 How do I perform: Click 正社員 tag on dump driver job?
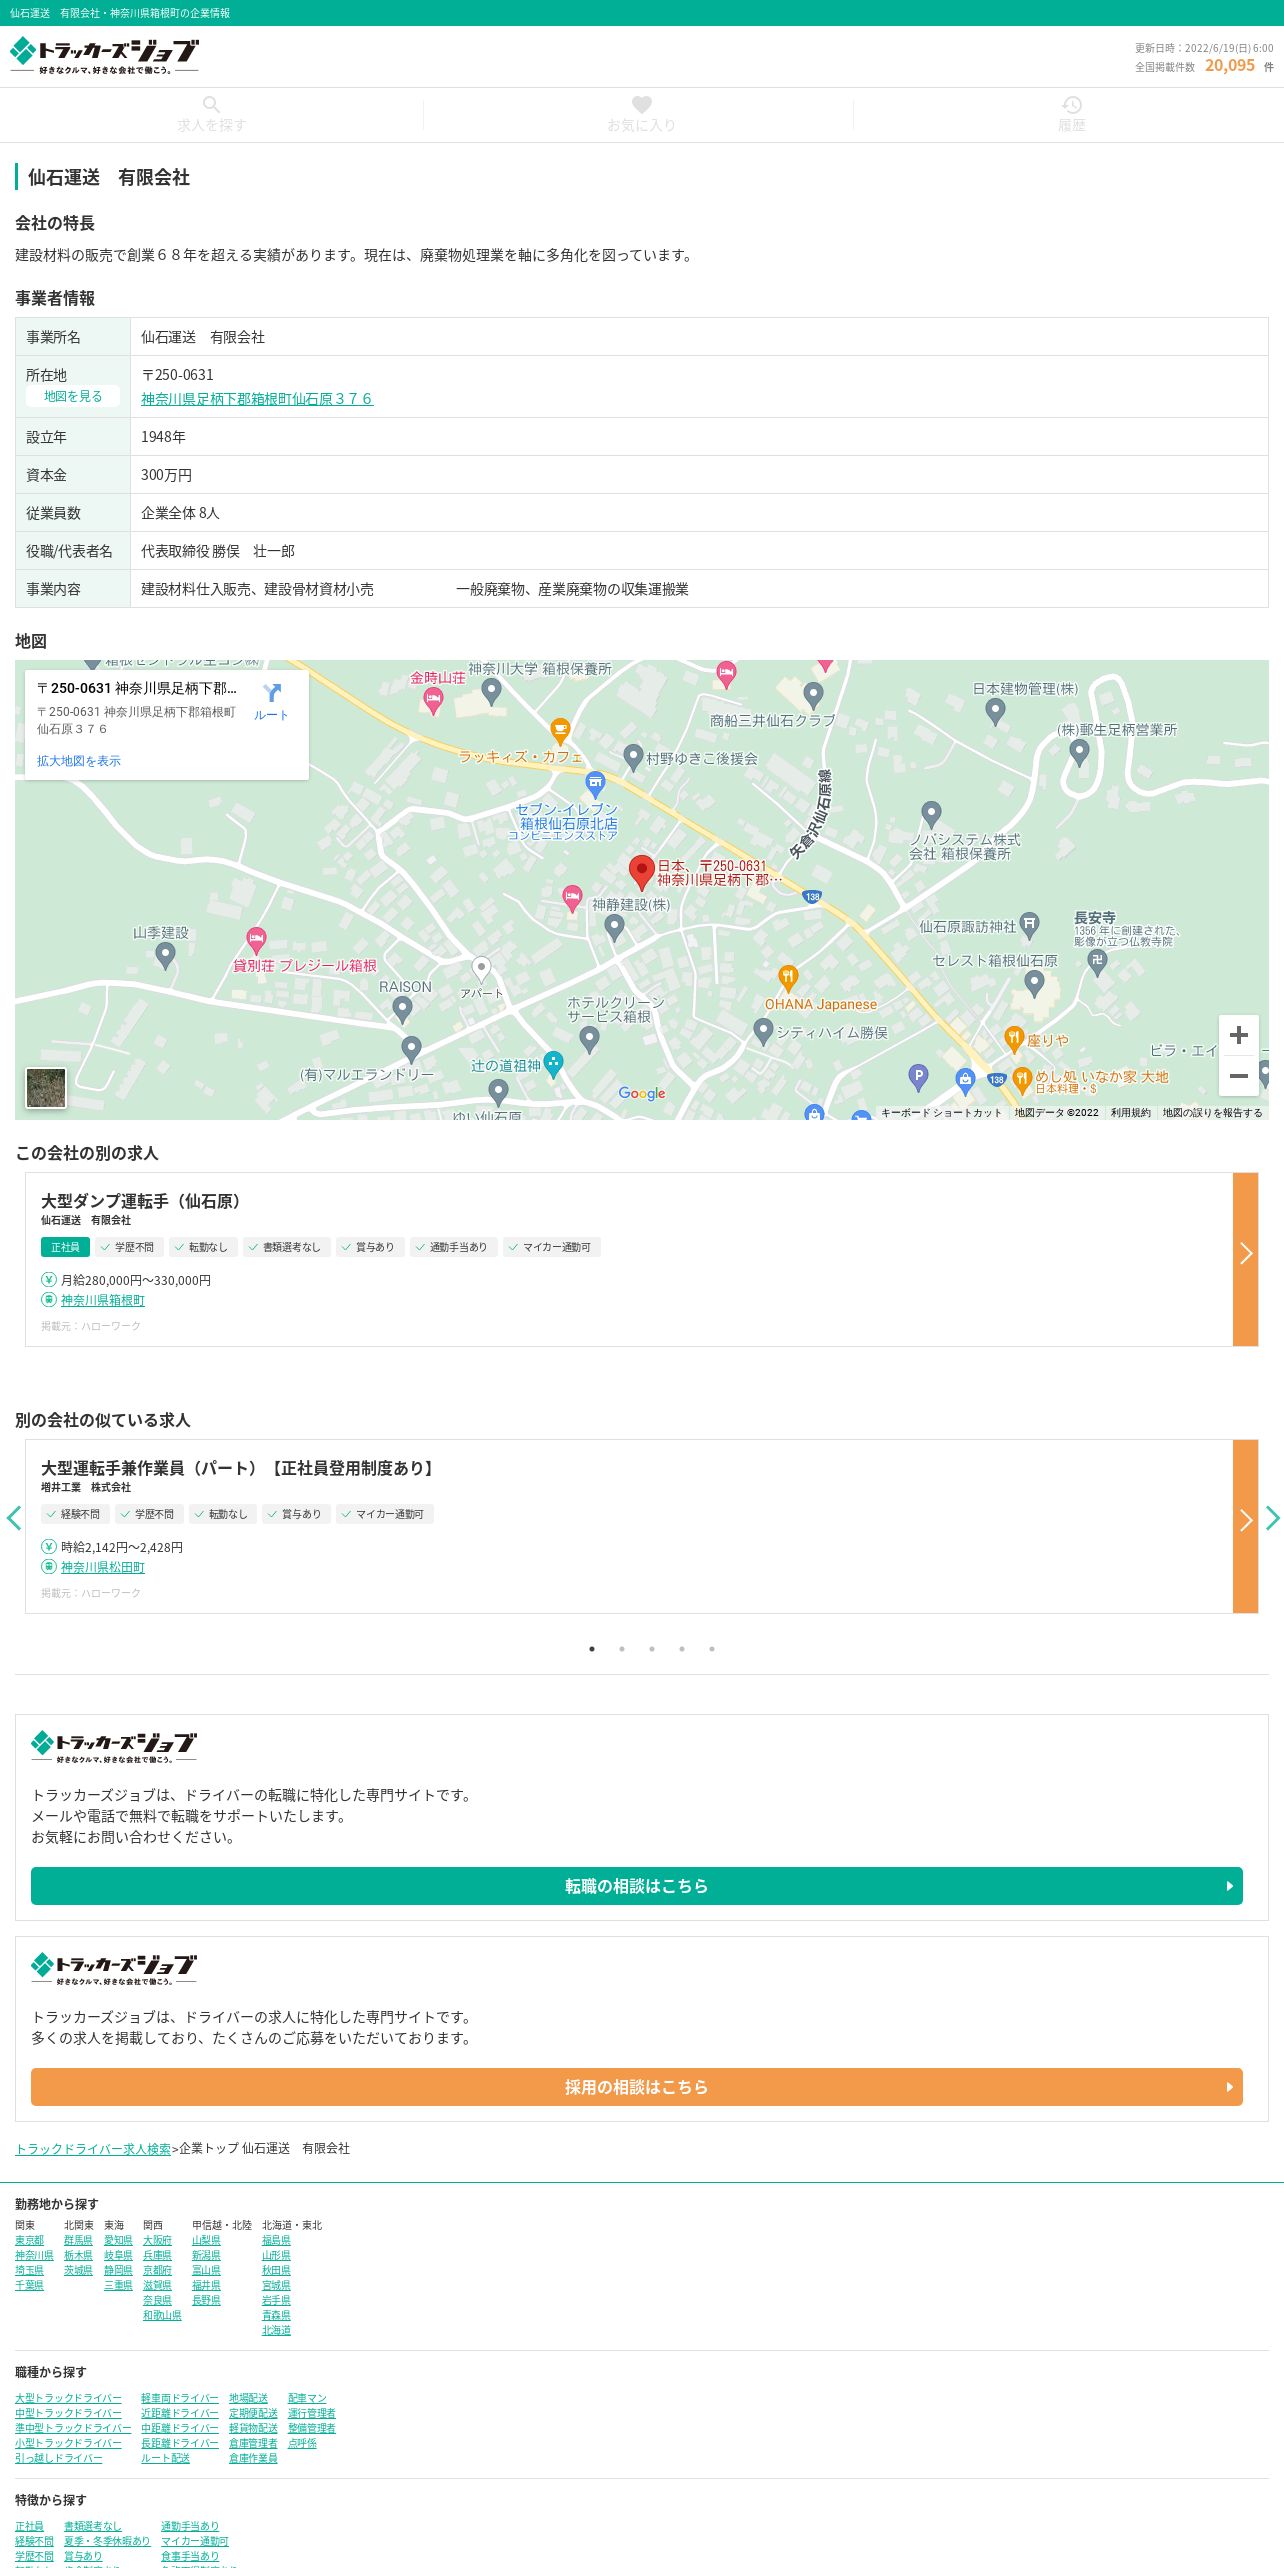coord(65,1247)
